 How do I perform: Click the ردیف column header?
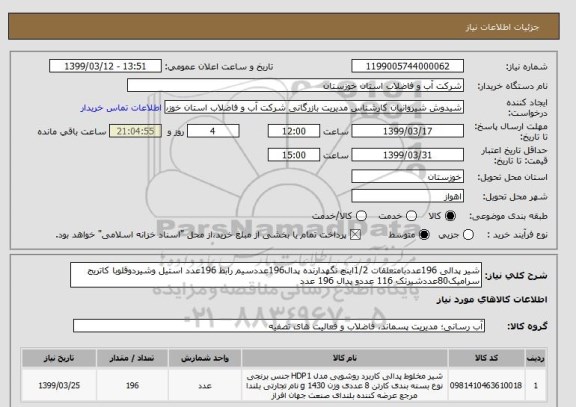(x=536, y=358)
